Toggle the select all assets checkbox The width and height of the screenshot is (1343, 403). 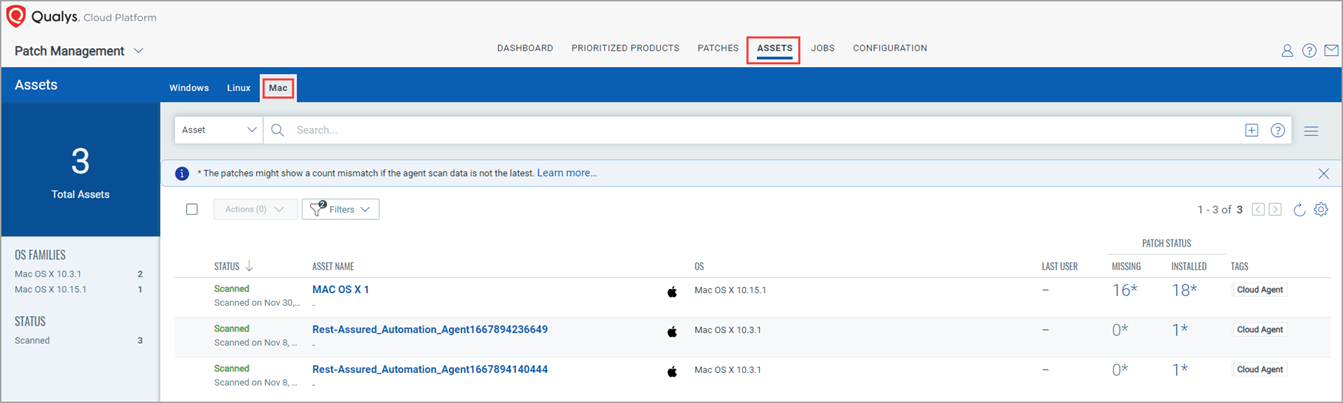[192, 210]
